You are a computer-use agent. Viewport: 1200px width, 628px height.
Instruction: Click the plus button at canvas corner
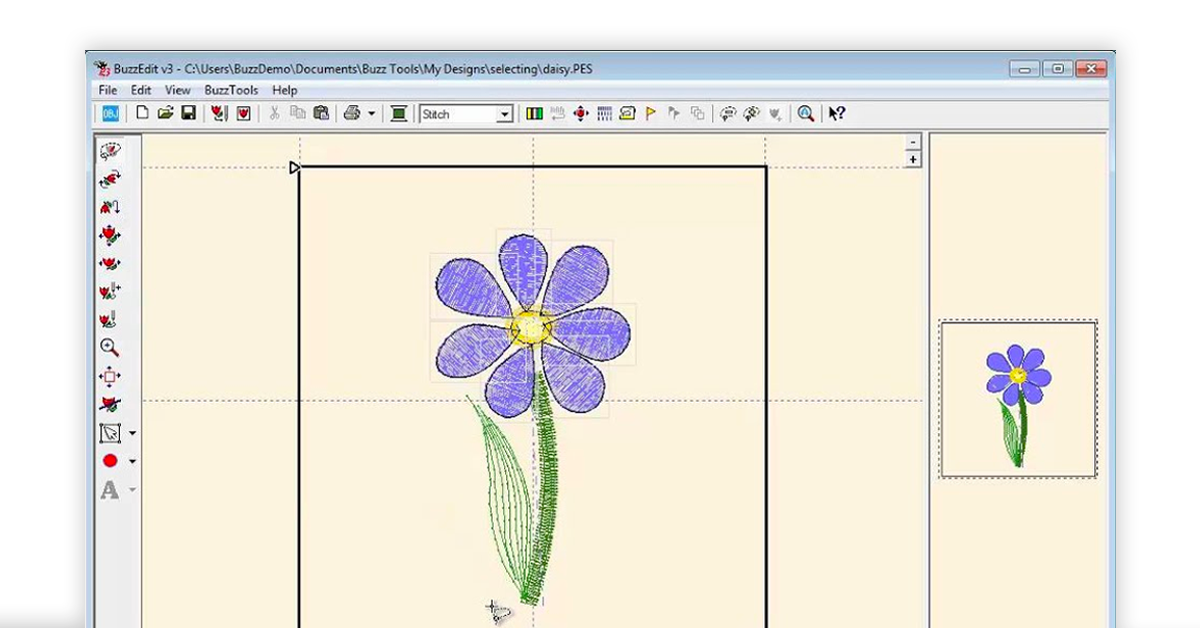coord(913,159)
